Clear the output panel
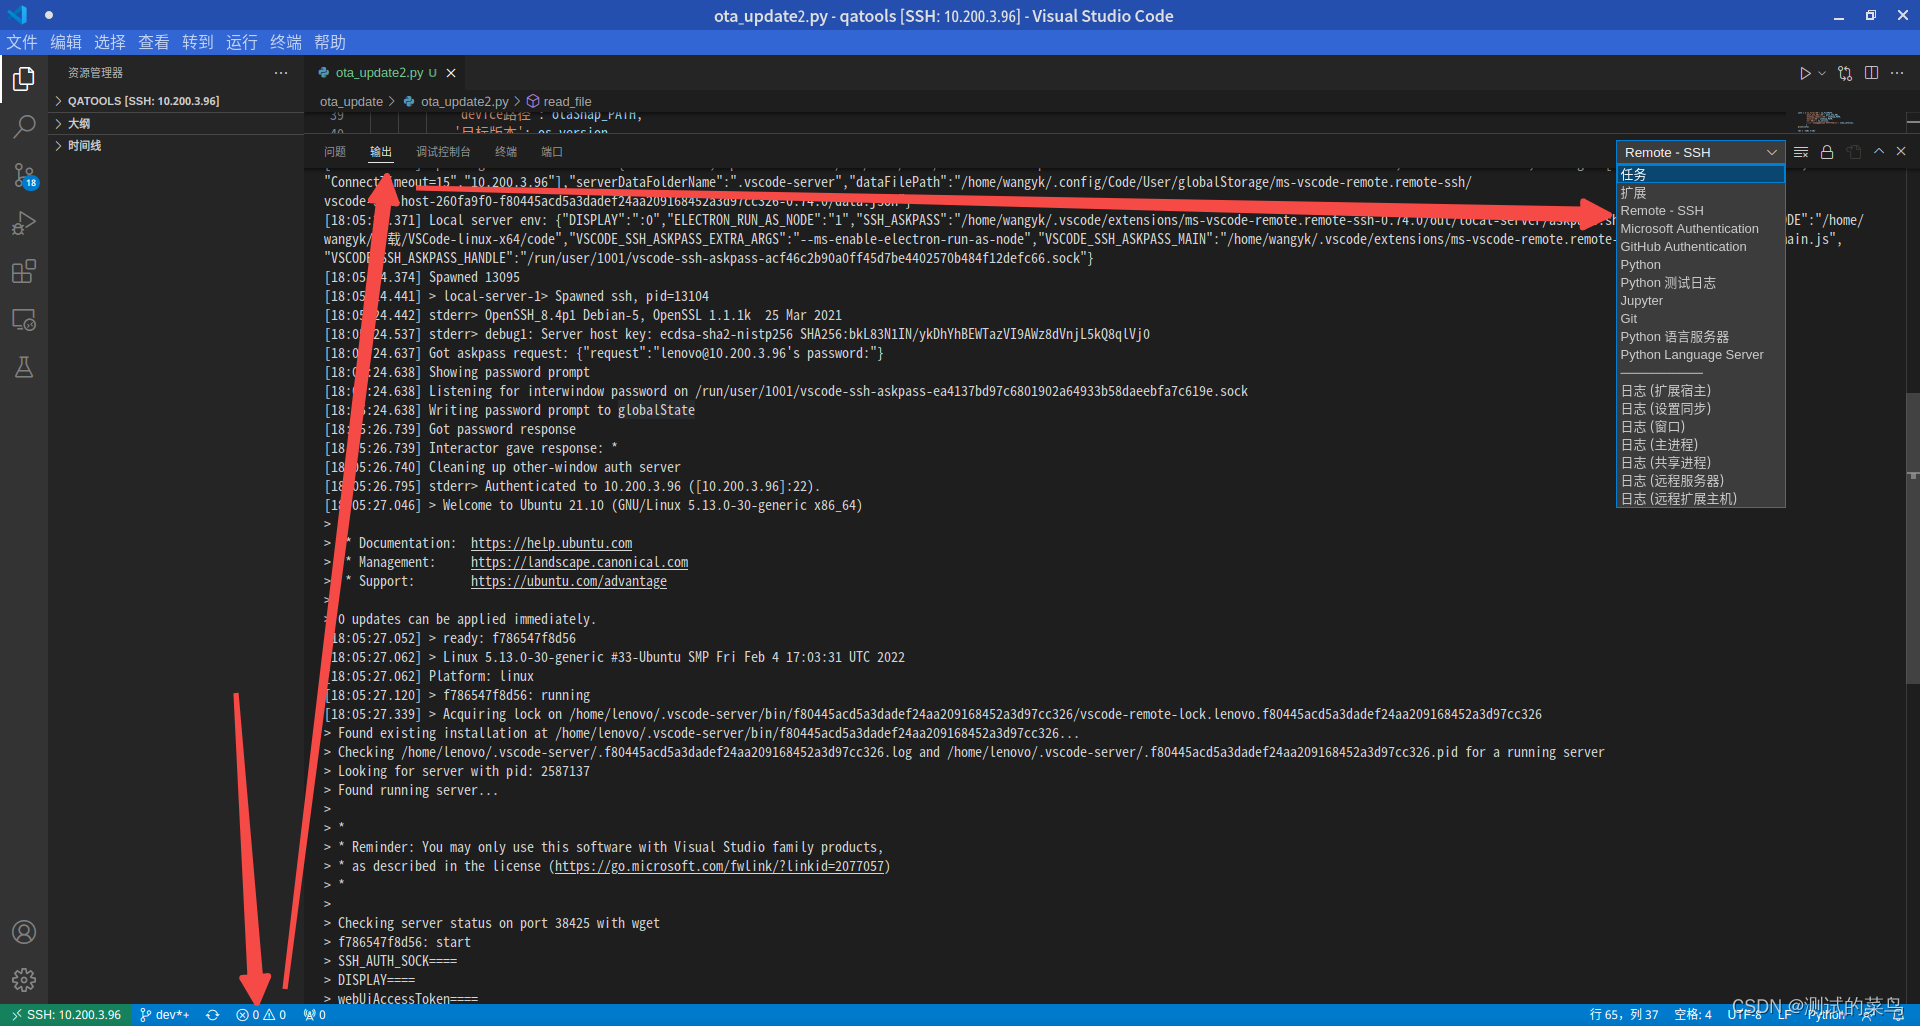This screenshot has width=1920, height=1026. coord(1801,152)
